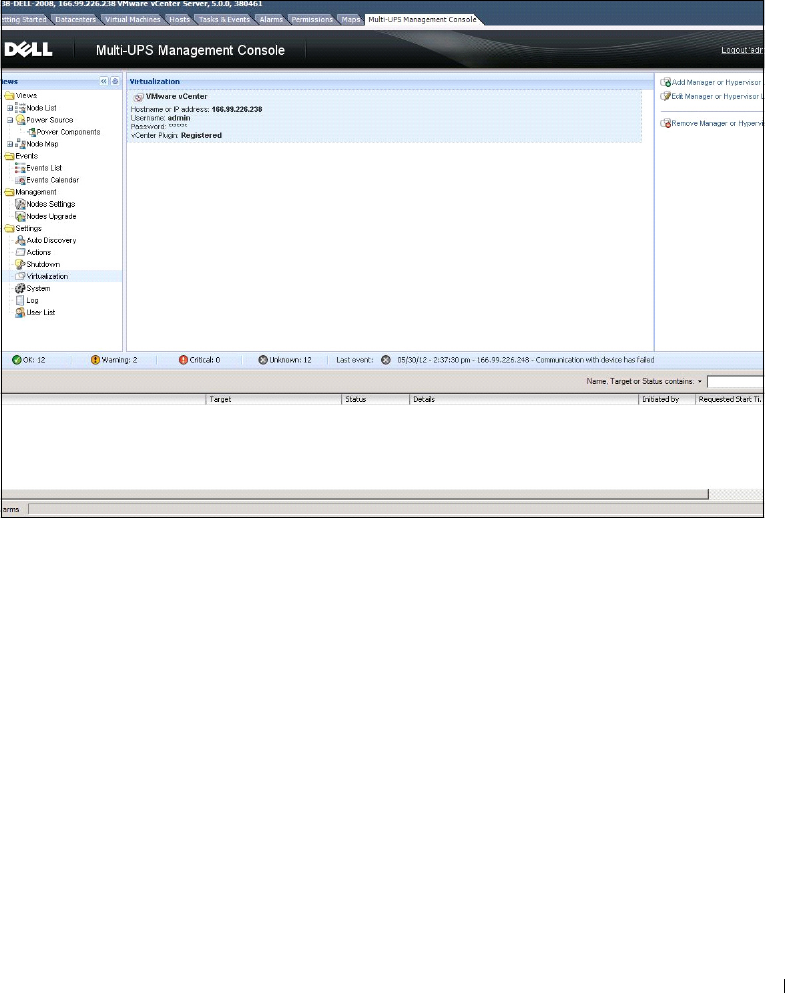Collapse the Views folder
Viewport: 785px width, 993px height.
pos(9,96)
